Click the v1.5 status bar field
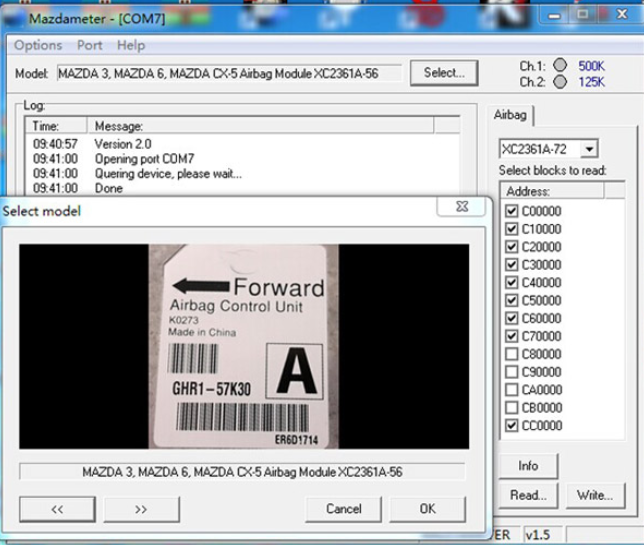Viewport: 644px width, 545px height. pyautogui.click(x=543, y=535)
